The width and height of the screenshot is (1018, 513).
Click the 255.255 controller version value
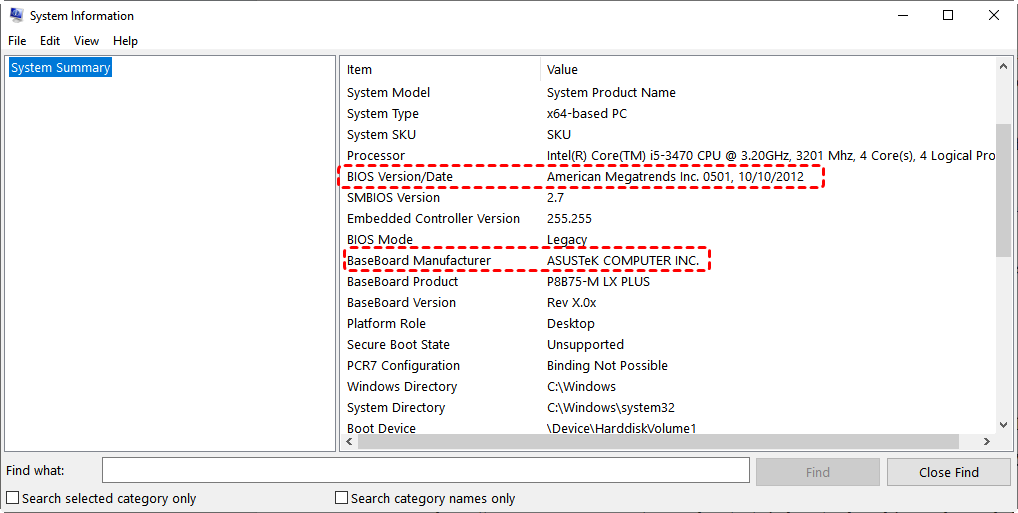click(569, 219)
